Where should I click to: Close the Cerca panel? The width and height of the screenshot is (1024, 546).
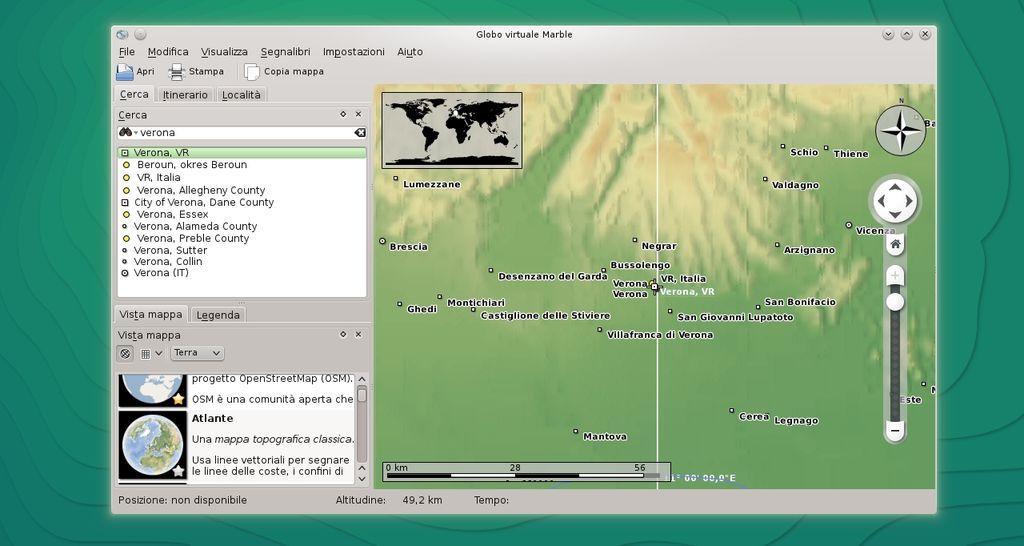coord(358,115)
